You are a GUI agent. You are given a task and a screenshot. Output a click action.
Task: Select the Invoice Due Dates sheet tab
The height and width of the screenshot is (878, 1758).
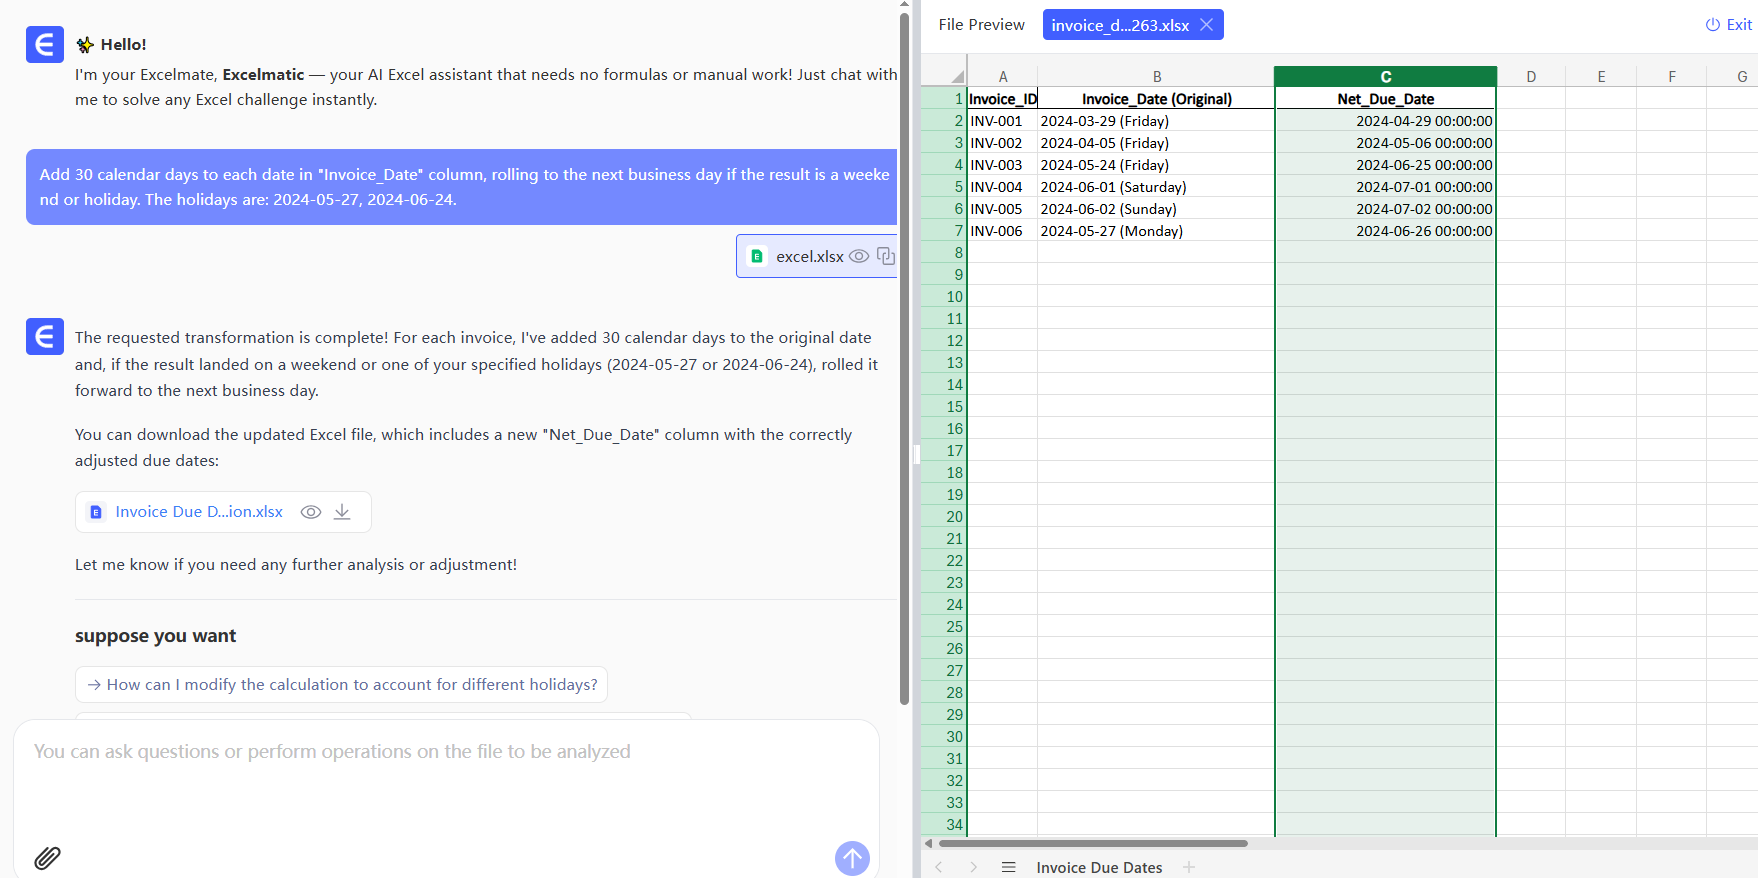tap(1099, 867)
